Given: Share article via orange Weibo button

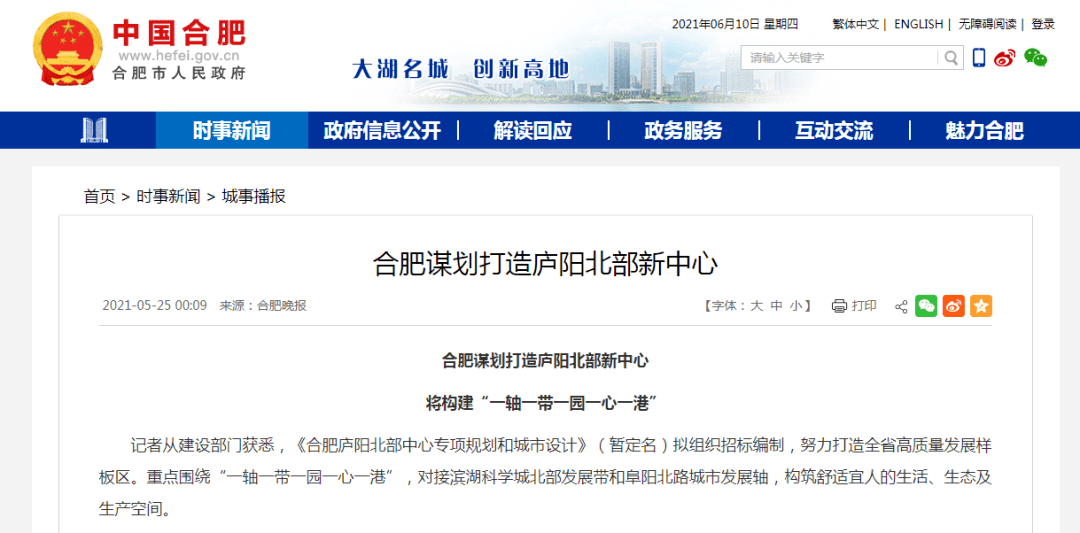Looking at the screenshot, I should click(953, 306).
